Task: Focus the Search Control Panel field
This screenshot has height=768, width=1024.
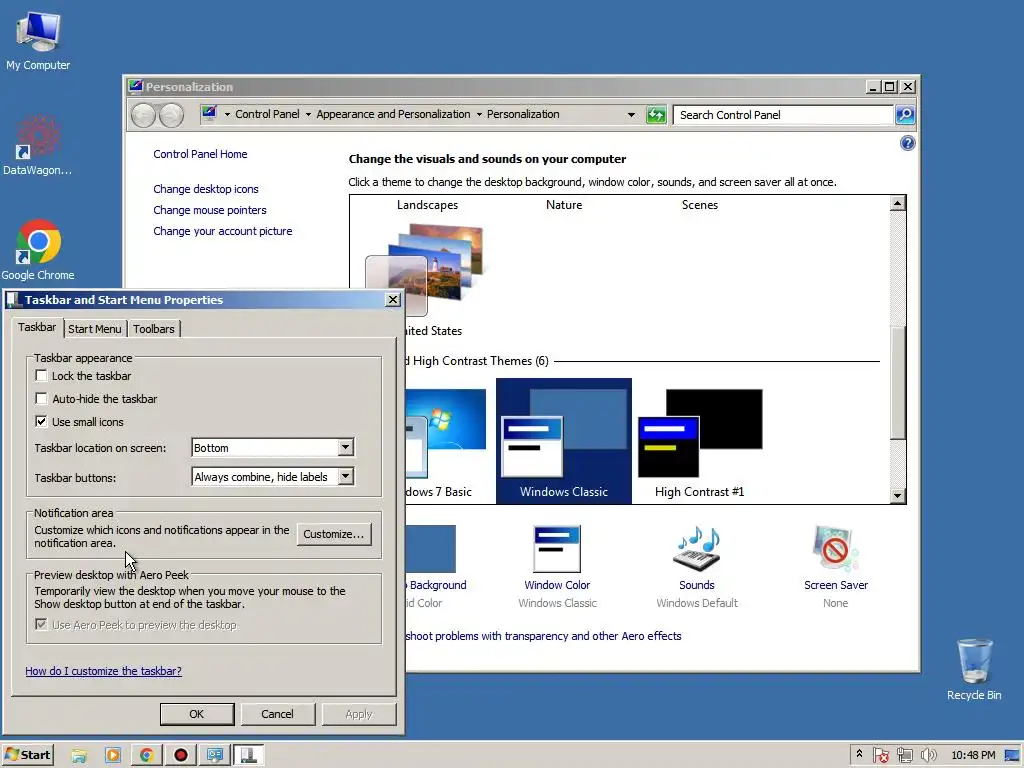Action: [783, 115]
